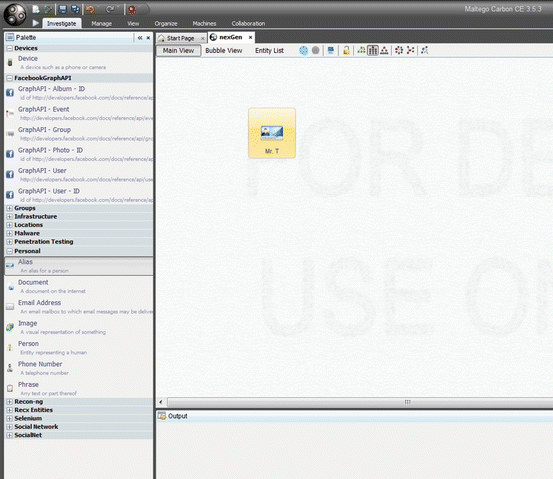The height and width of the screenshot is (479, 553).
Task: Redo with the gray curved arrow icon
Action: coord(110,10)
